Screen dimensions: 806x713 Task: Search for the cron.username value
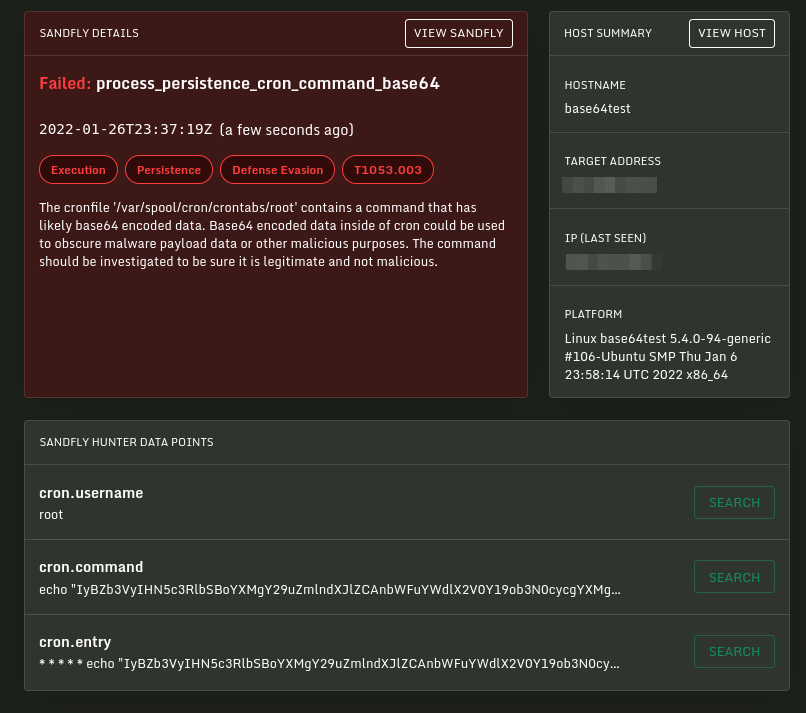(734, 502)
